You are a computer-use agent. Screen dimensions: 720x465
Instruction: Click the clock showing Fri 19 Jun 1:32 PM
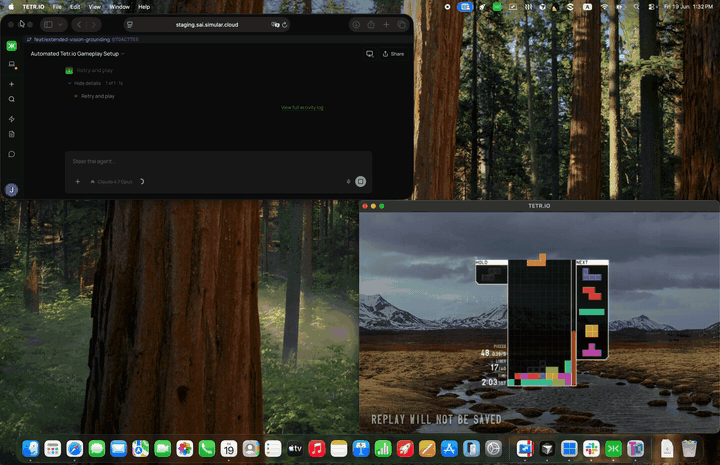[688, 7]
